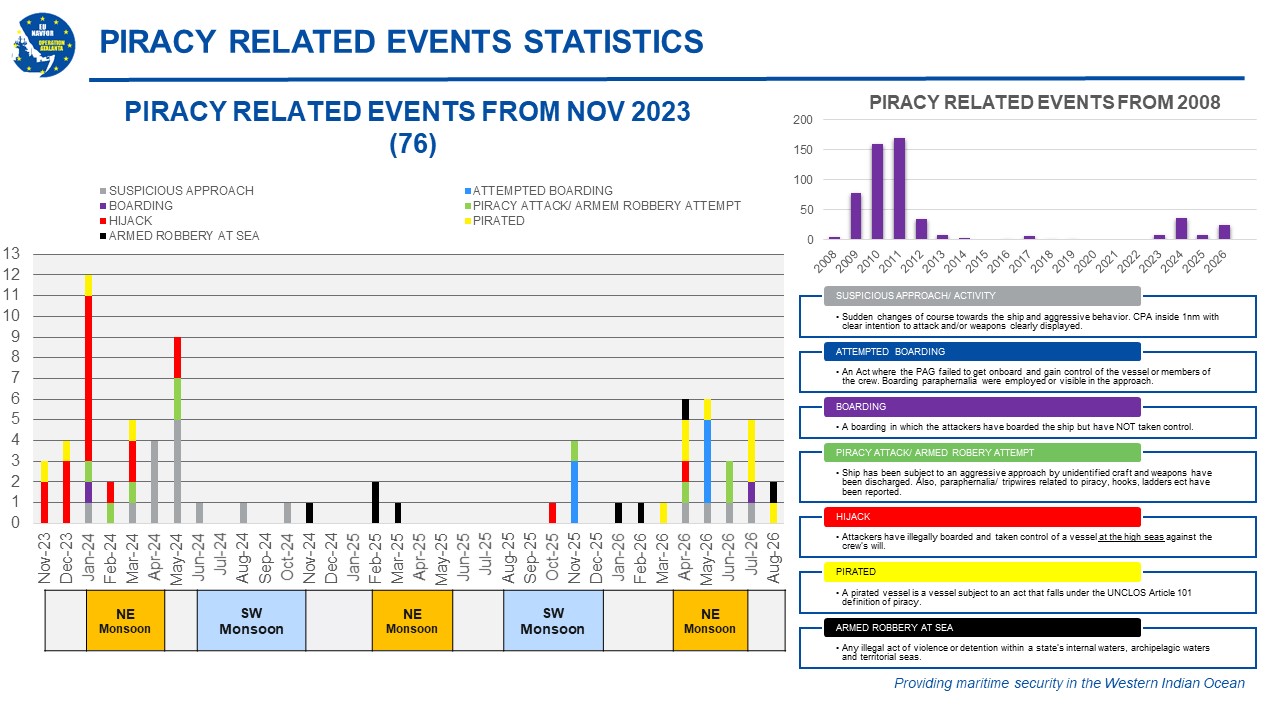Click the NE Monsoon box below Feb-25
1280x720 pixels.
412,621
